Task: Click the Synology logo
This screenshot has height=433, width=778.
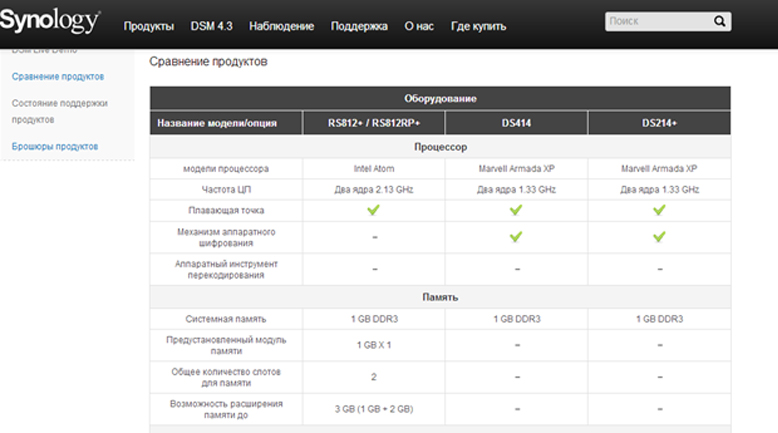Action: tap(50, 21)
